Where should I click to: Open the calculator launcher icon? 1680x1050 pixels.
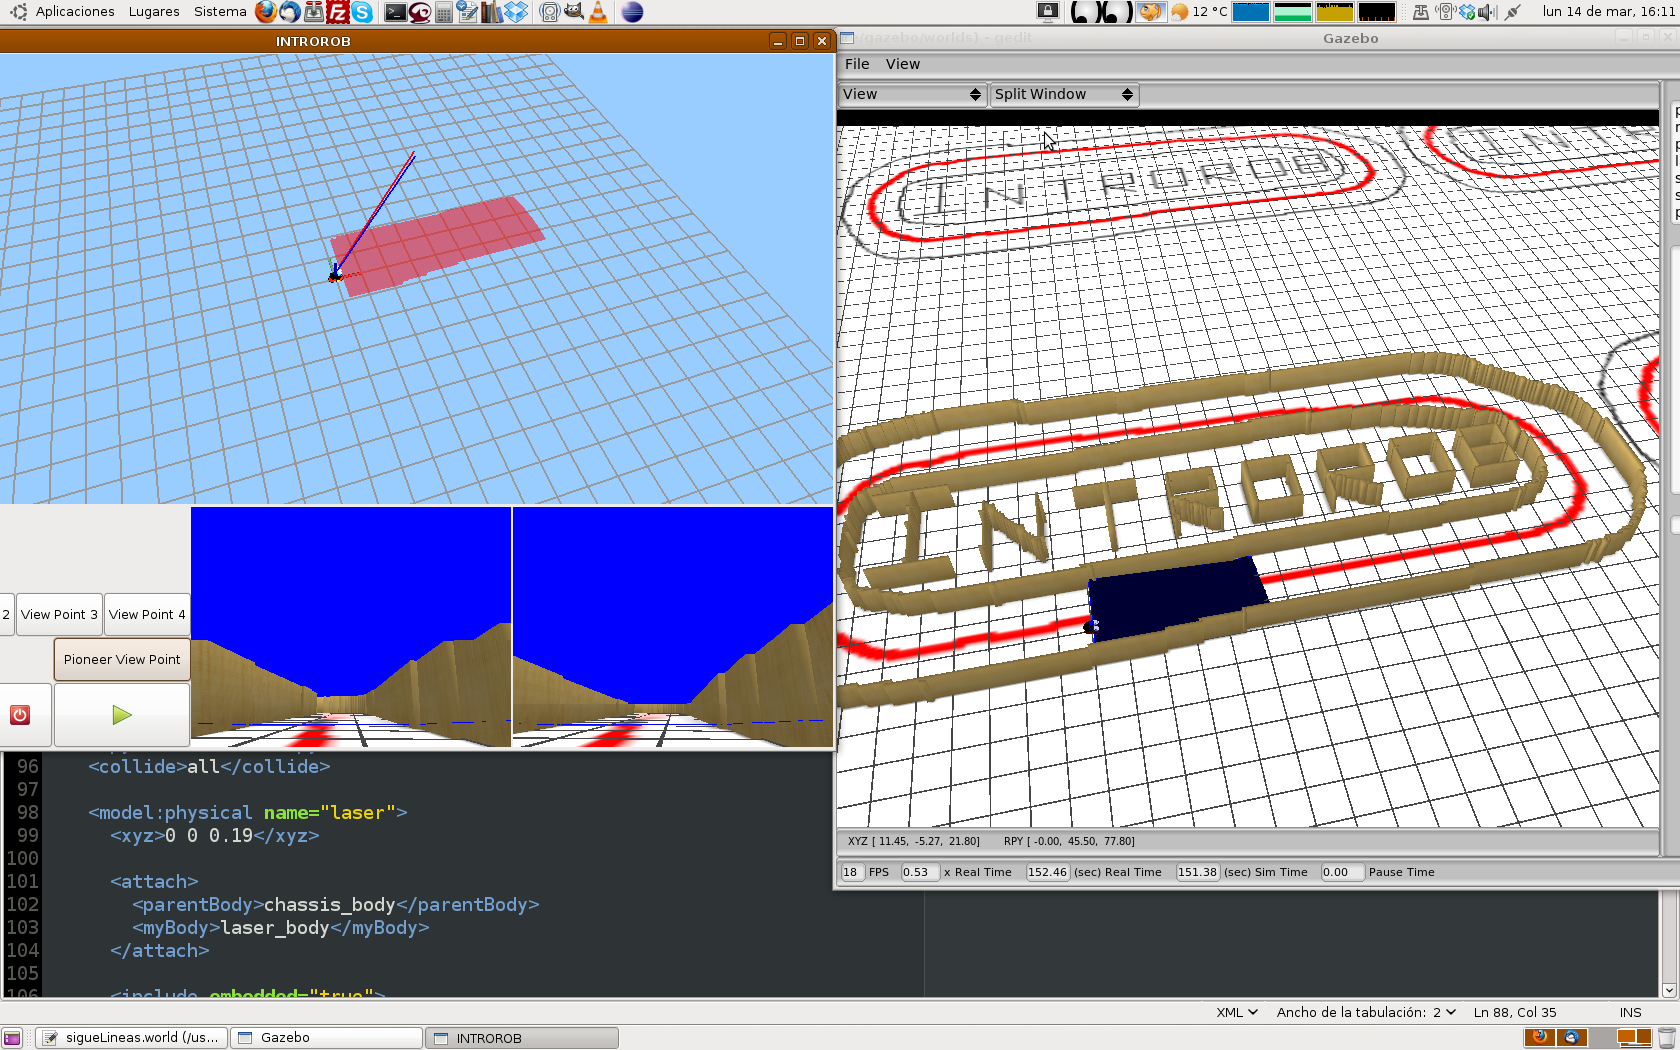(444, 12)
